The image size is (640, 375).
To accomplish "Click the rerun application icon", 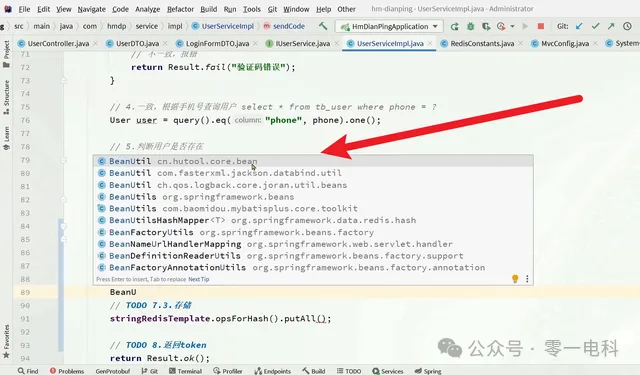I will tap(454, 27).
